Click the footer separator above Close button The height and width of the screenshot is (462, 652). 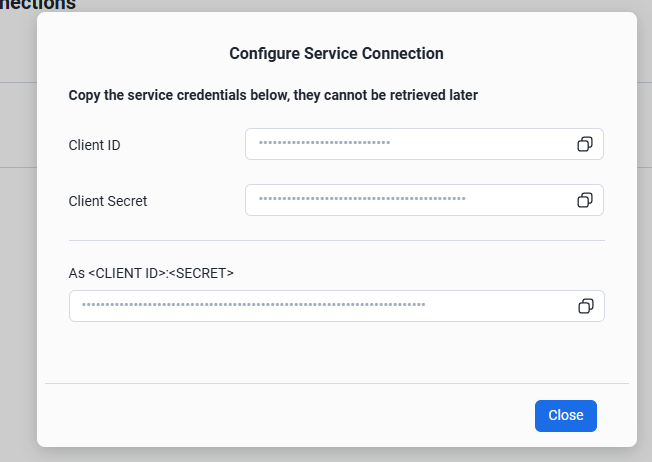pos(336,383)
